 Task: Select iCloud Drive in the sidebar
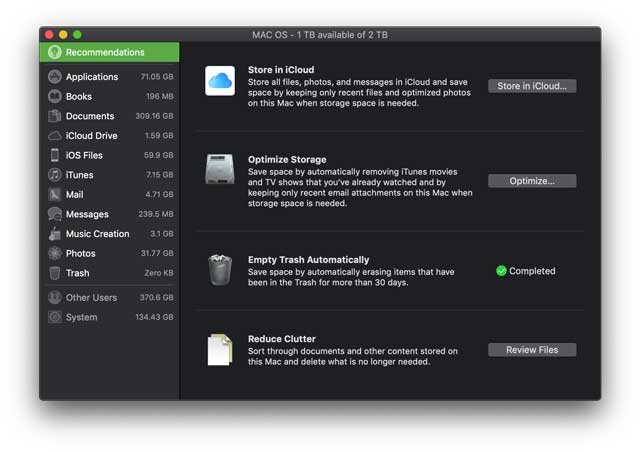[x=109, y=136]
